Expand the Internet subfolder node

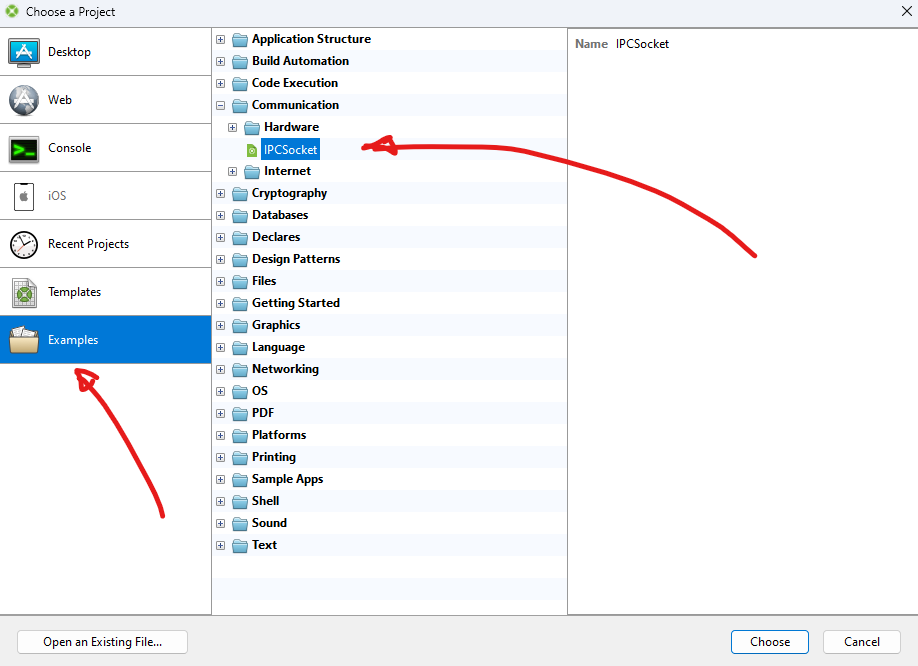point(232,171)
